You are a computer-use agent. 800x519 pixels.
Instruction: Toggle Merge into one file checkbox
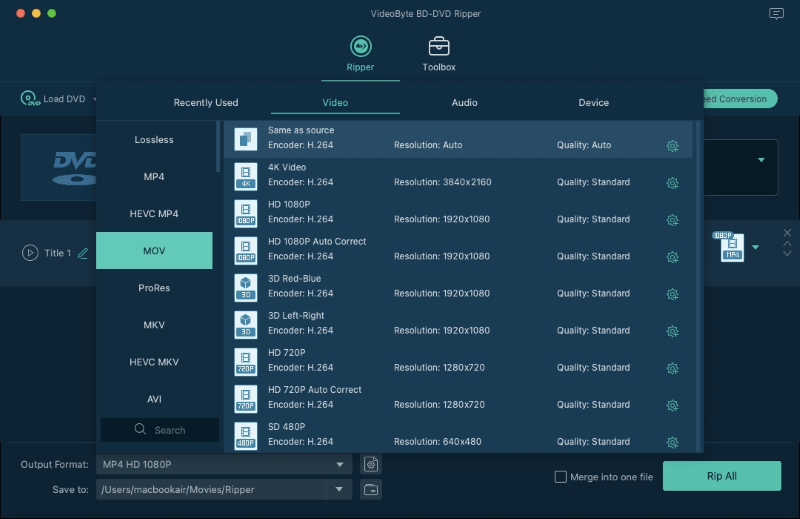tap(561, 477)
